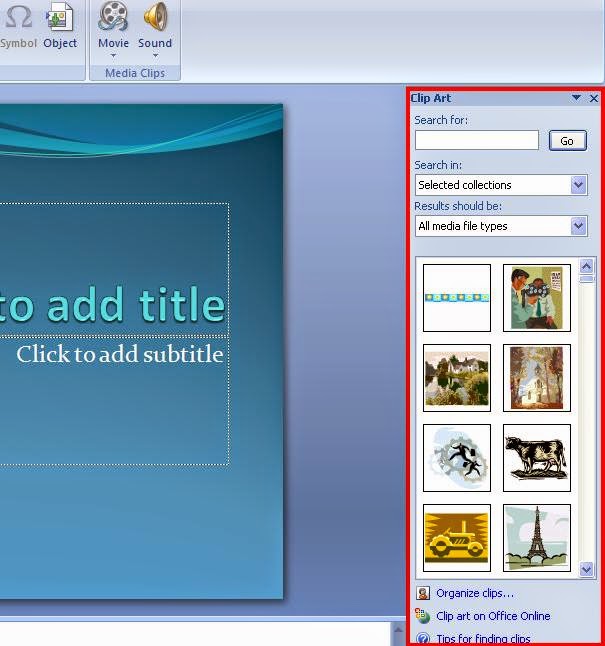The width and height of the screenshot is (605, 646).
Task: Click the clip results scroll down arrow
Action: click(586, 569)
